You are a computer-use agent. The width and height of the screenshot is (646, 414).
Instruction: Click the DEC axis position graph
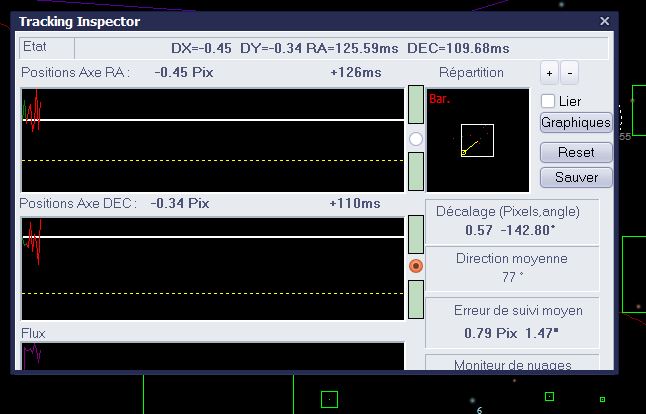point(213,267)
